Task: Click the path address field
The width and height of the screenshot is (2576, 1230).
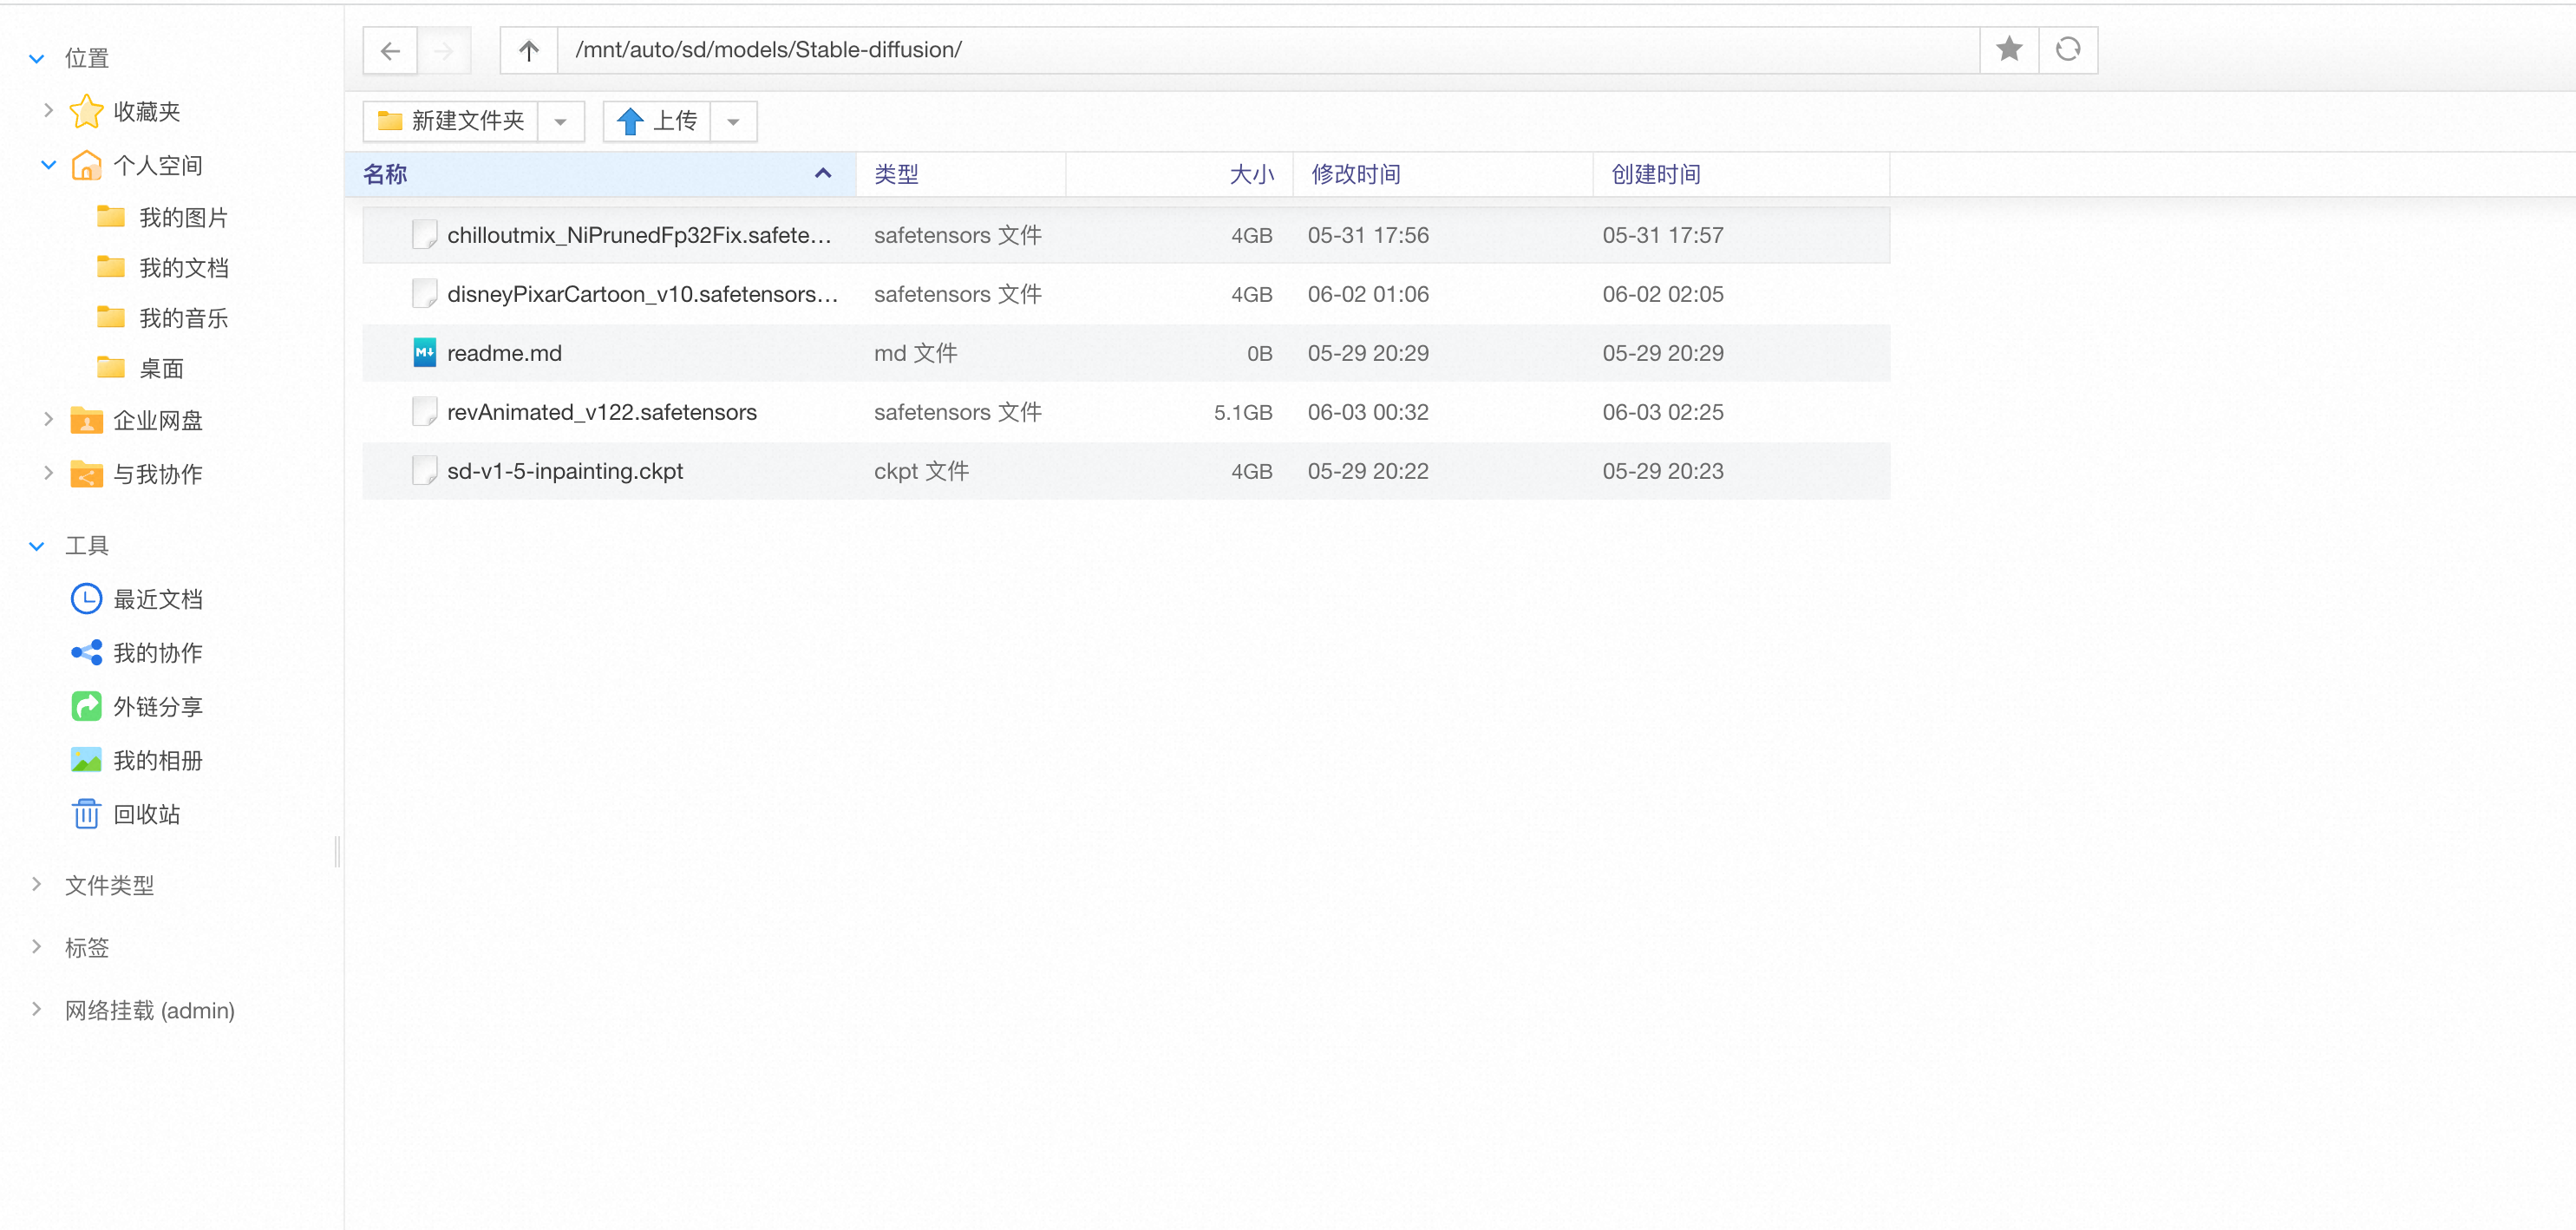Action: pos(1268,50)
